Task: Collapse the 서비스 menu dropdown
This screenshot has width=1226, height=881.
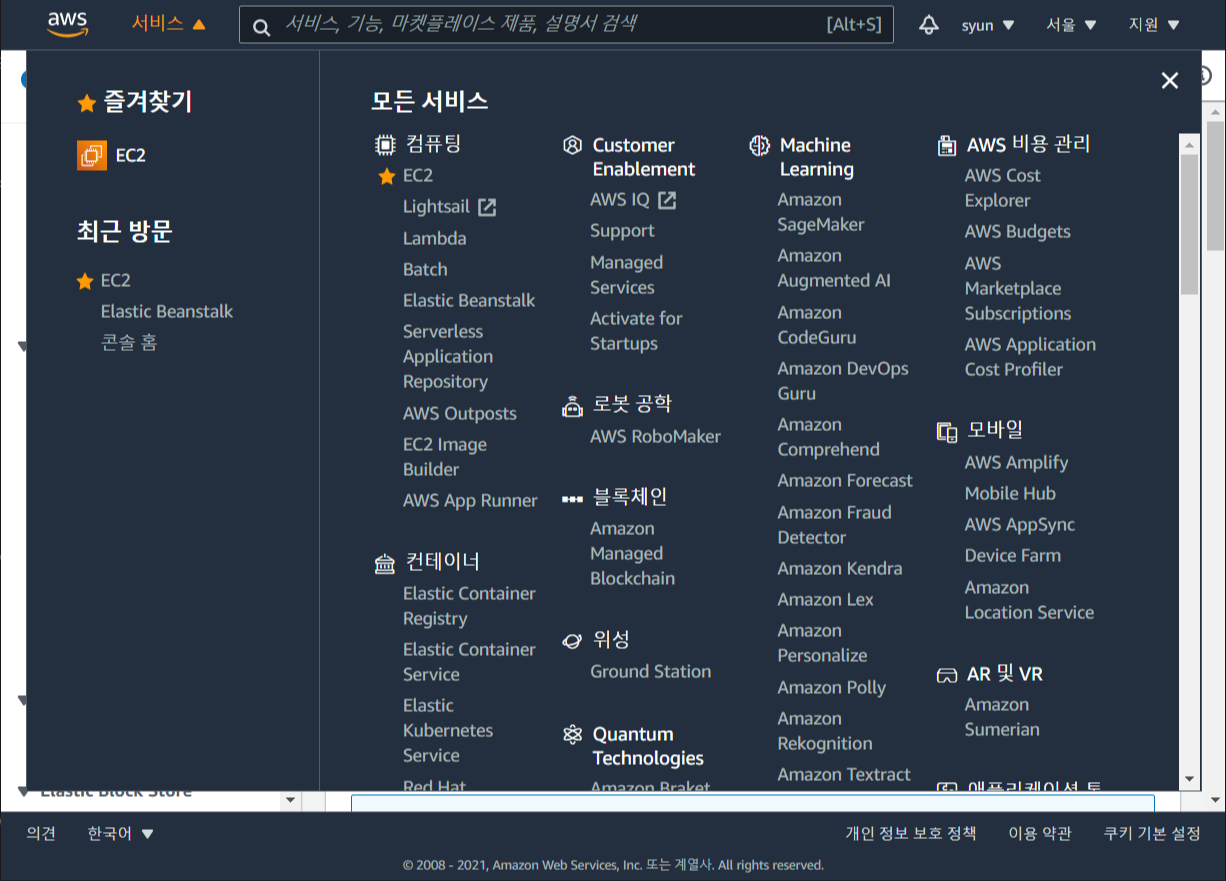Action: [x=169, y=24]
